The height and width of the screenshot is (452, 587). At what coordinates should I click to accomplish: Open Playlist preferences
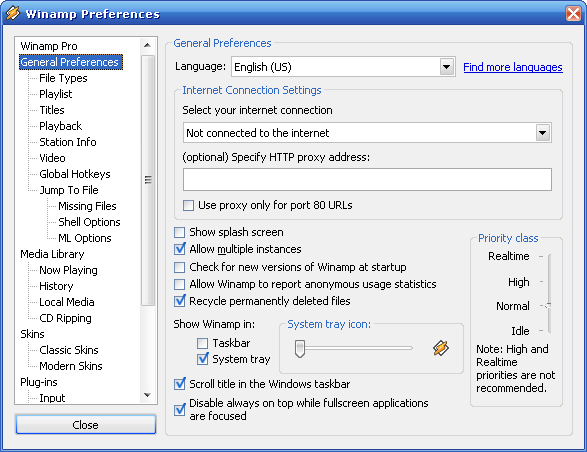(56, 94)
